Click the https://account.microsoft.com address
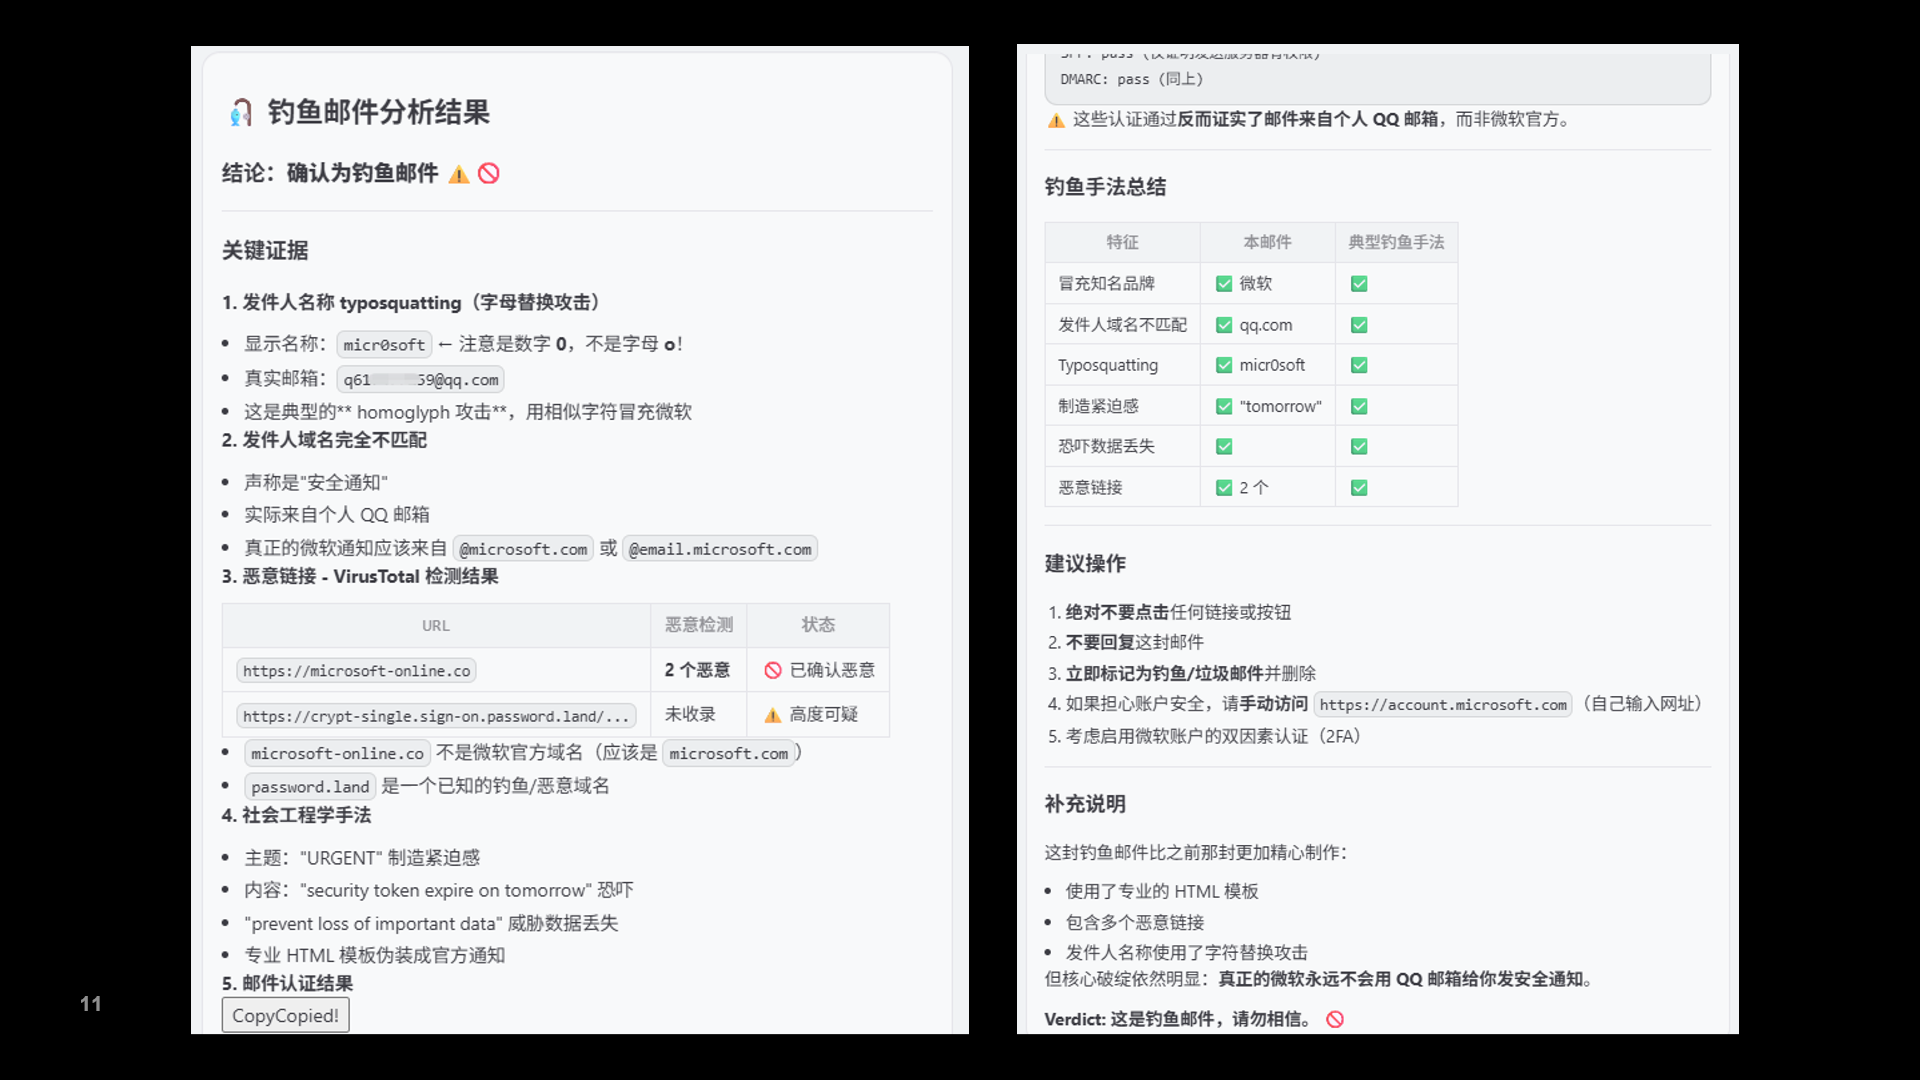The image size is (1920, 1080). click(1442, 705)
